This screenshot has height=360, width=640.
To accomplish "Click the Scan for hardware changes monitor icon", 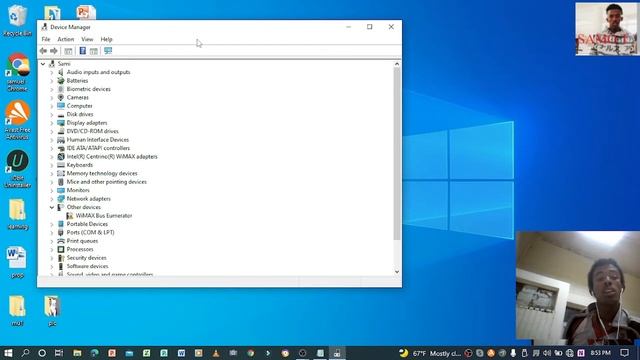I will click(x=108, y=51).
